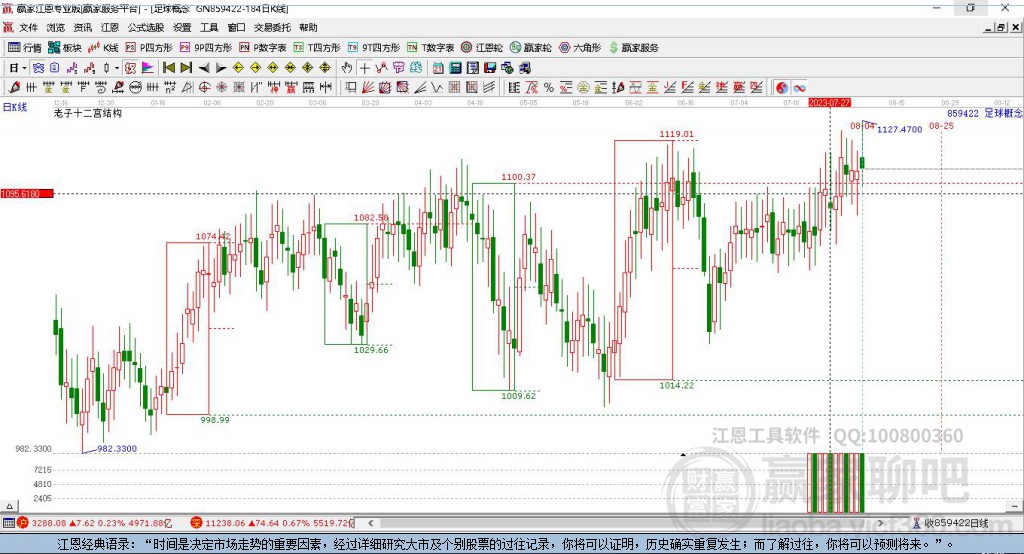The height and width of the screenshot is (554, 1024).
Task: Open the 公式选股 menu
Action: 144,28
